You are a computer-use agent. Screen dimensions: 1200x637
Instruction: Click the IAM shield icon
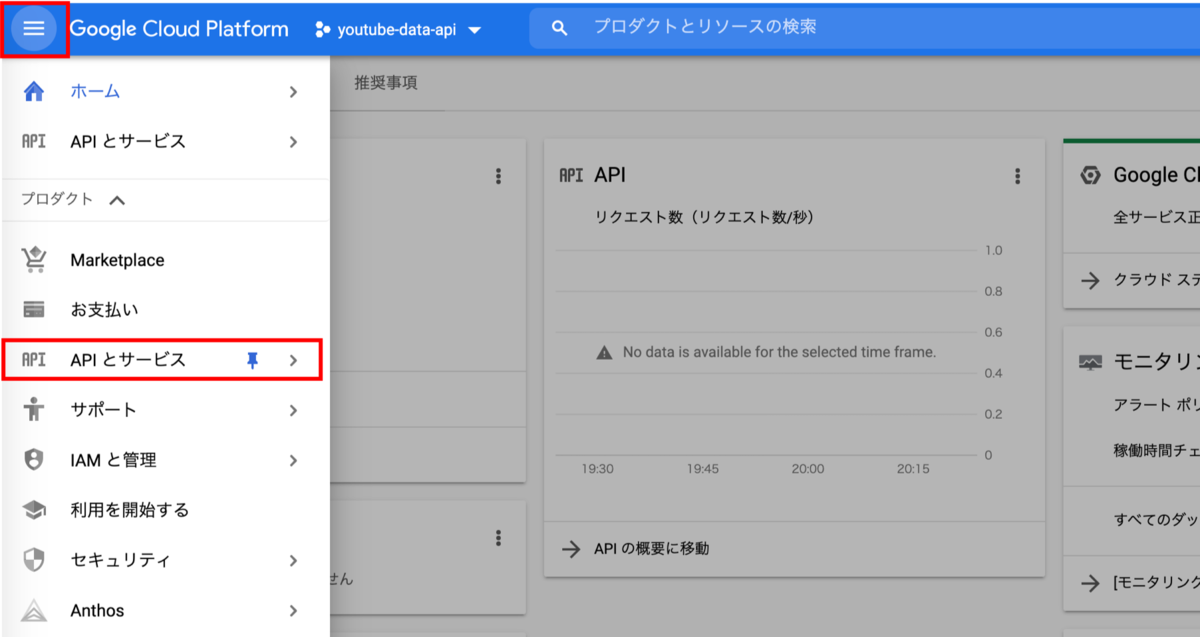pos(34,460)
